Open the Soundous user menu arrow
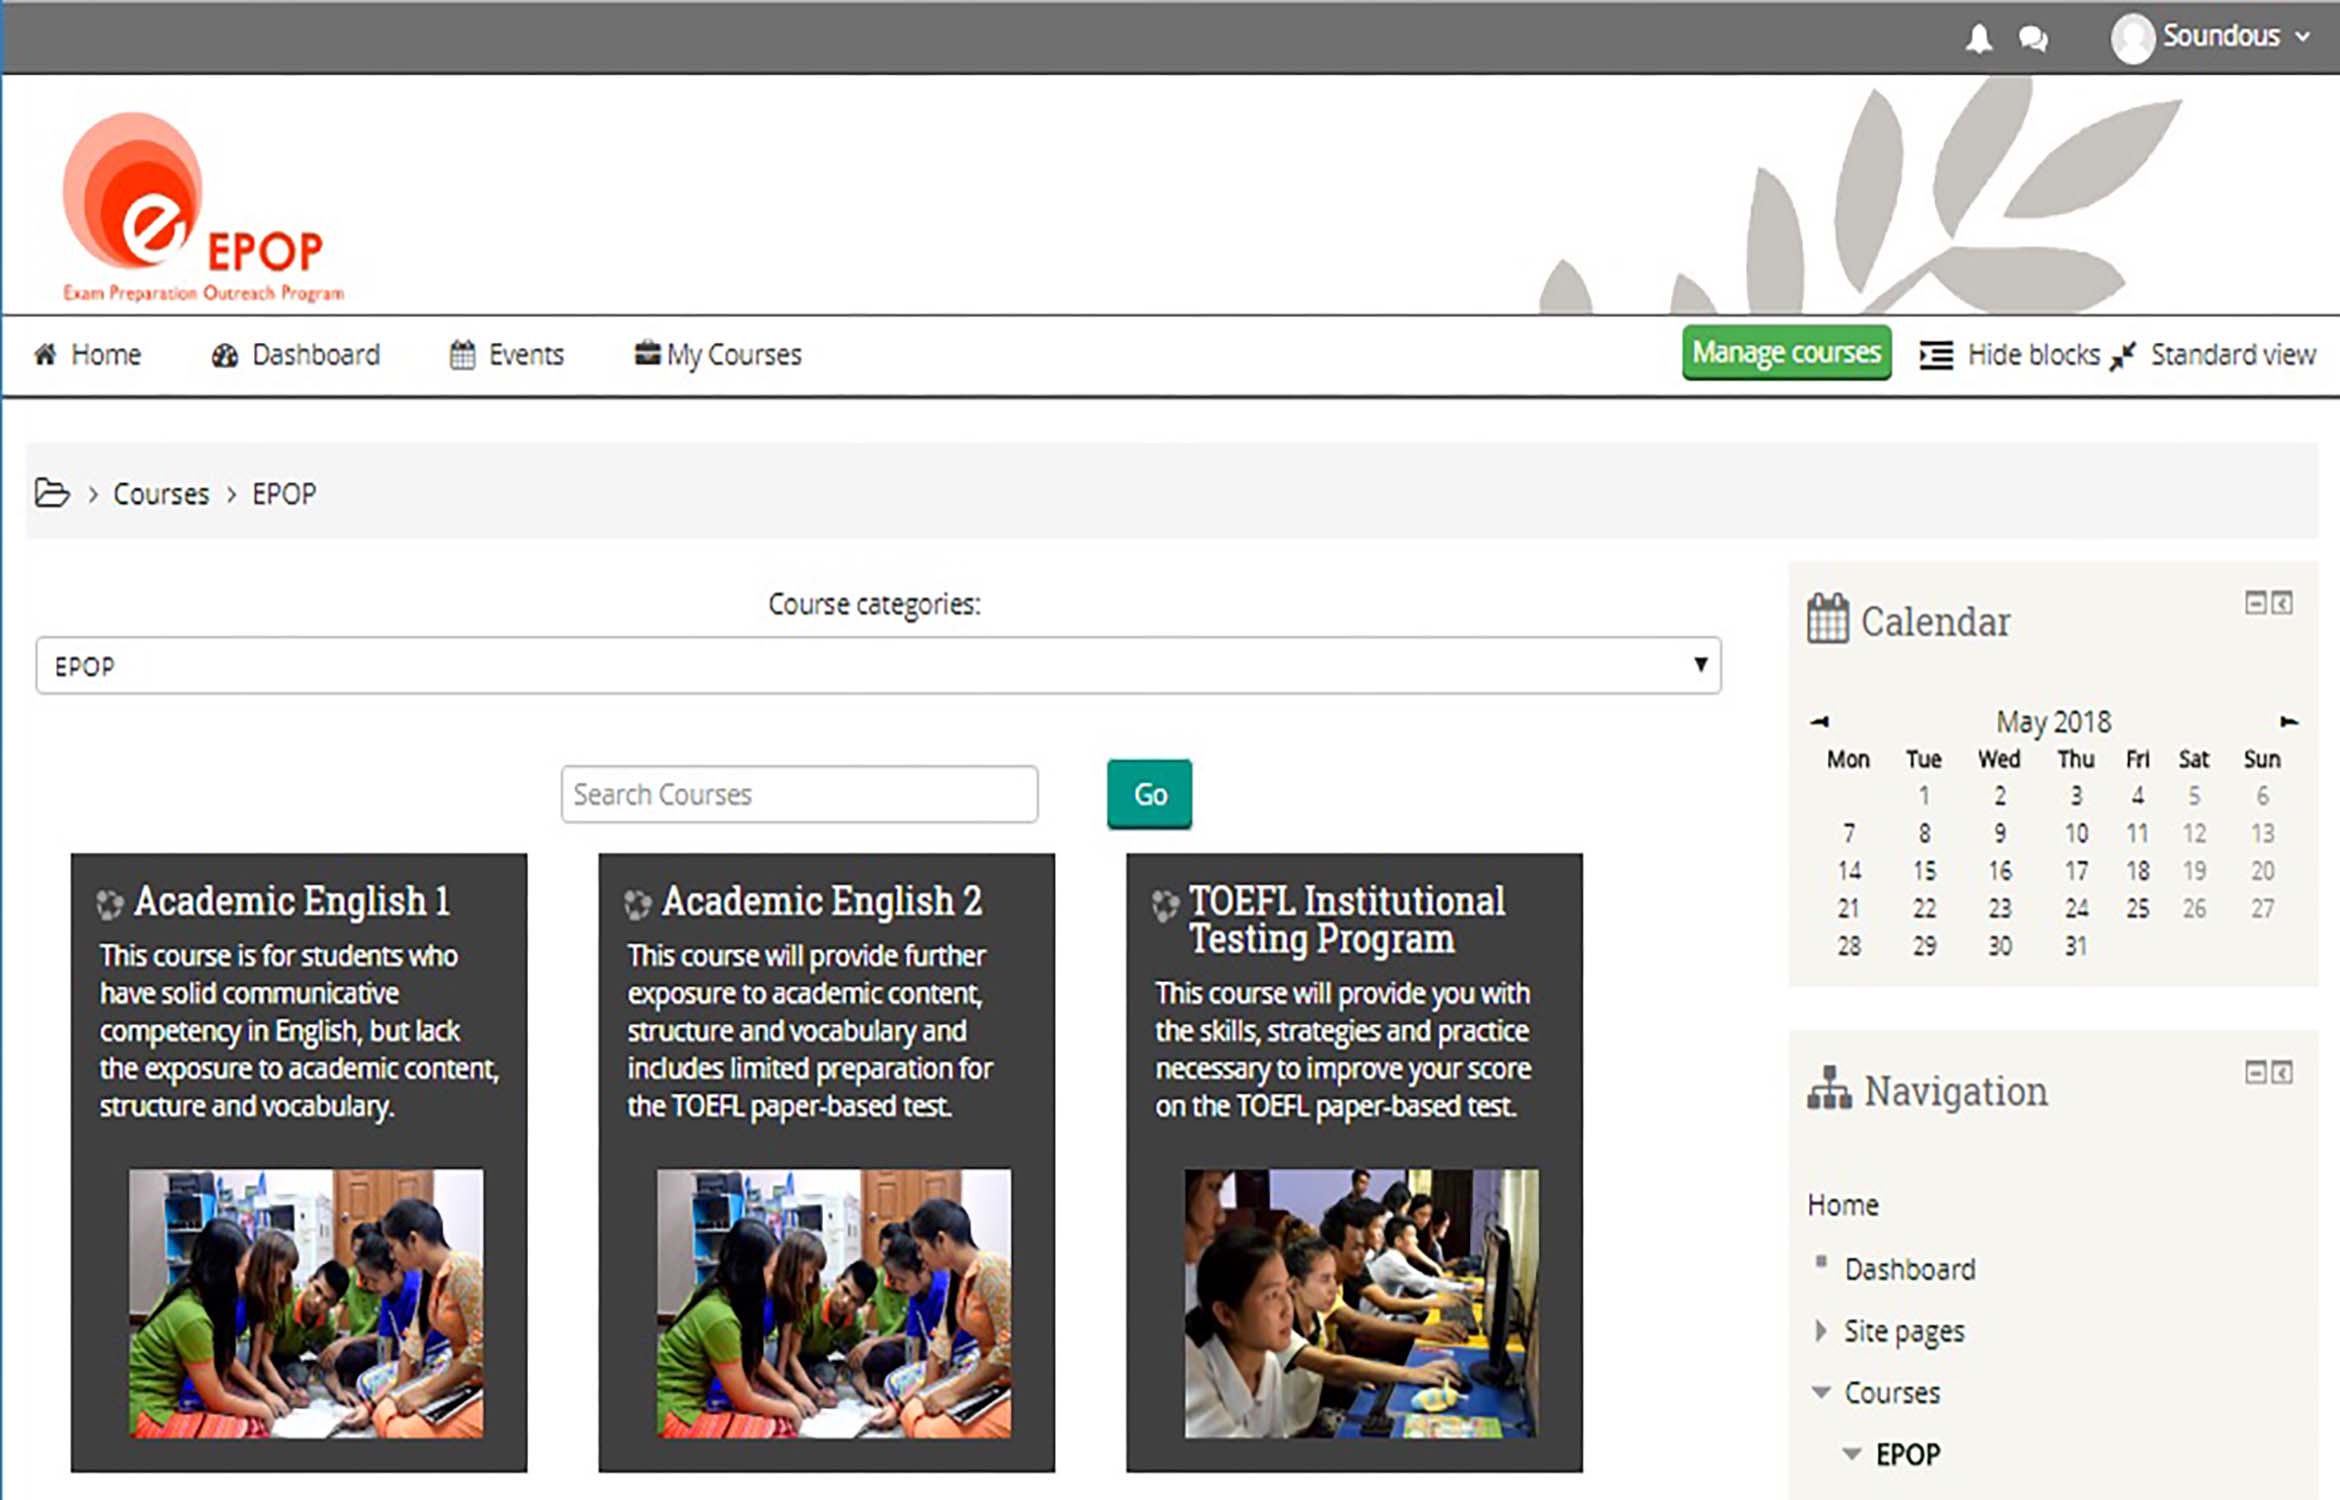The height and width of the screenshot is (1500, 2340). (2303, 37)
